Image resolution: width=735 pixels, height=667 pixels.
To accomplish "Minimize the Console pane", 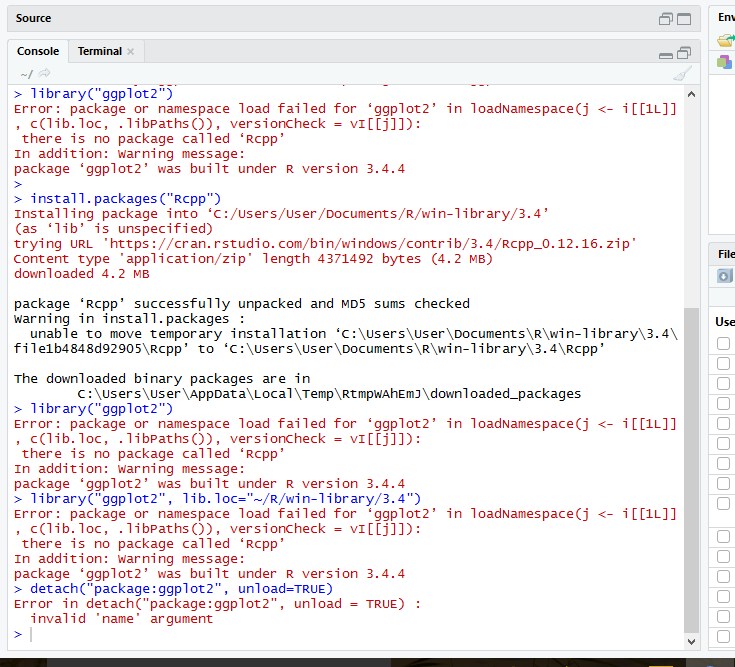I will [x=666, y=55].
